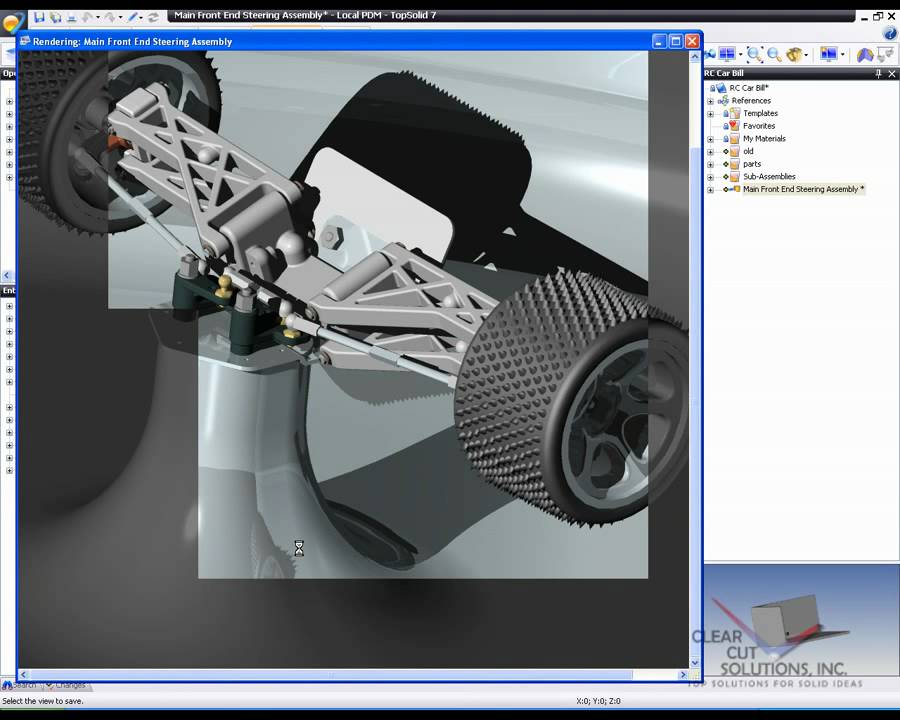Expand the References node
The height and width of the screenshot is (720, 900).
(x=711, y=101)
